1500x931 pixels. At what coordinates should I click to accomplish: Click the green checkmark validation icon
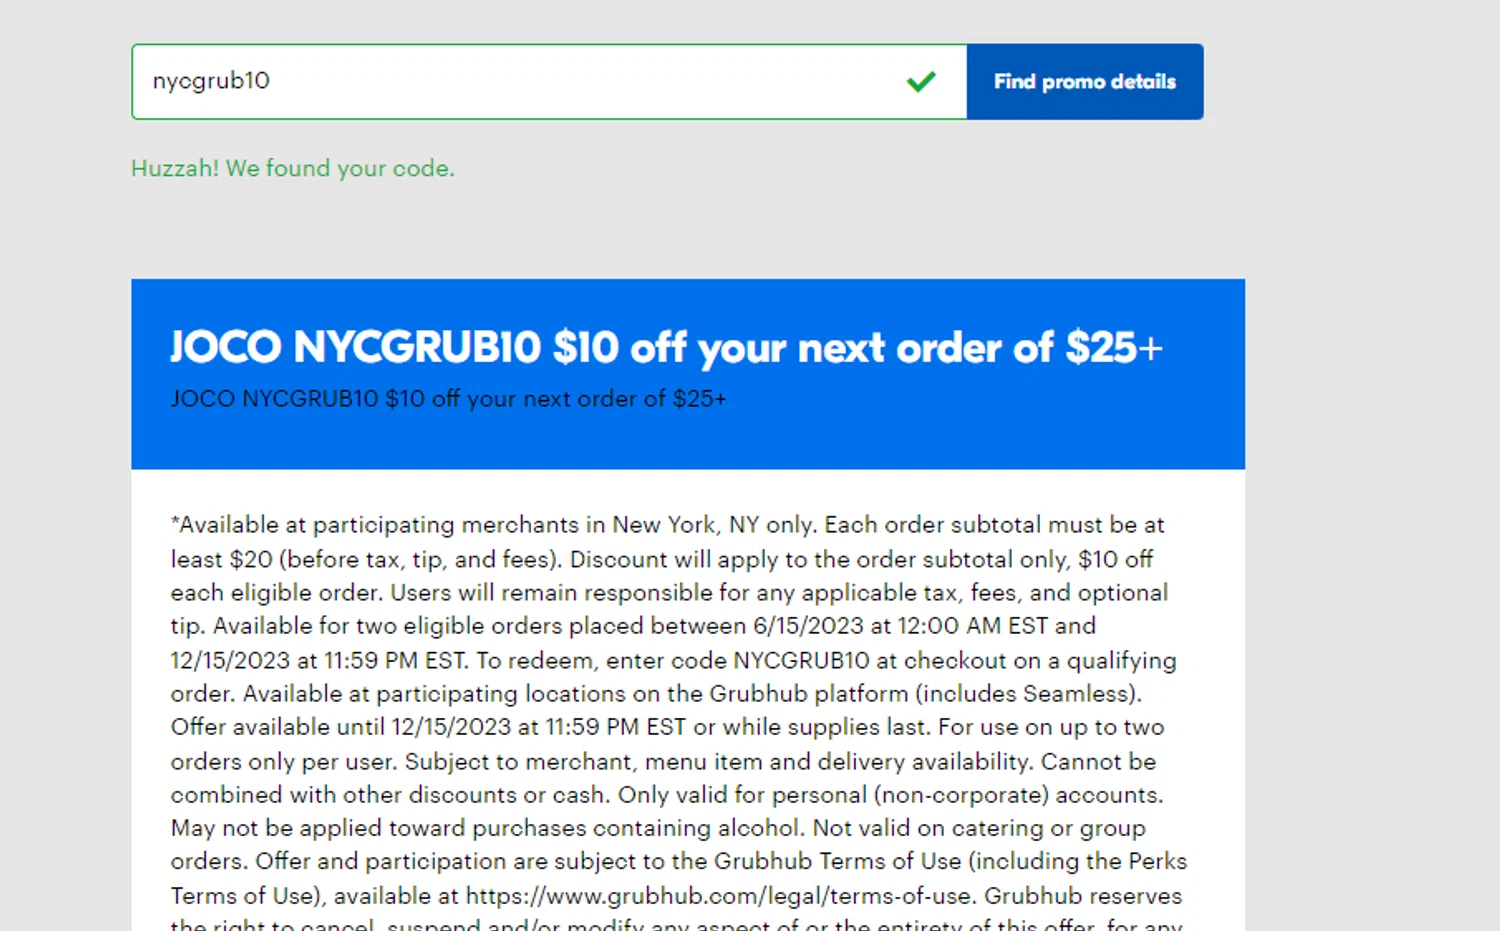click(x=921, y=82)
